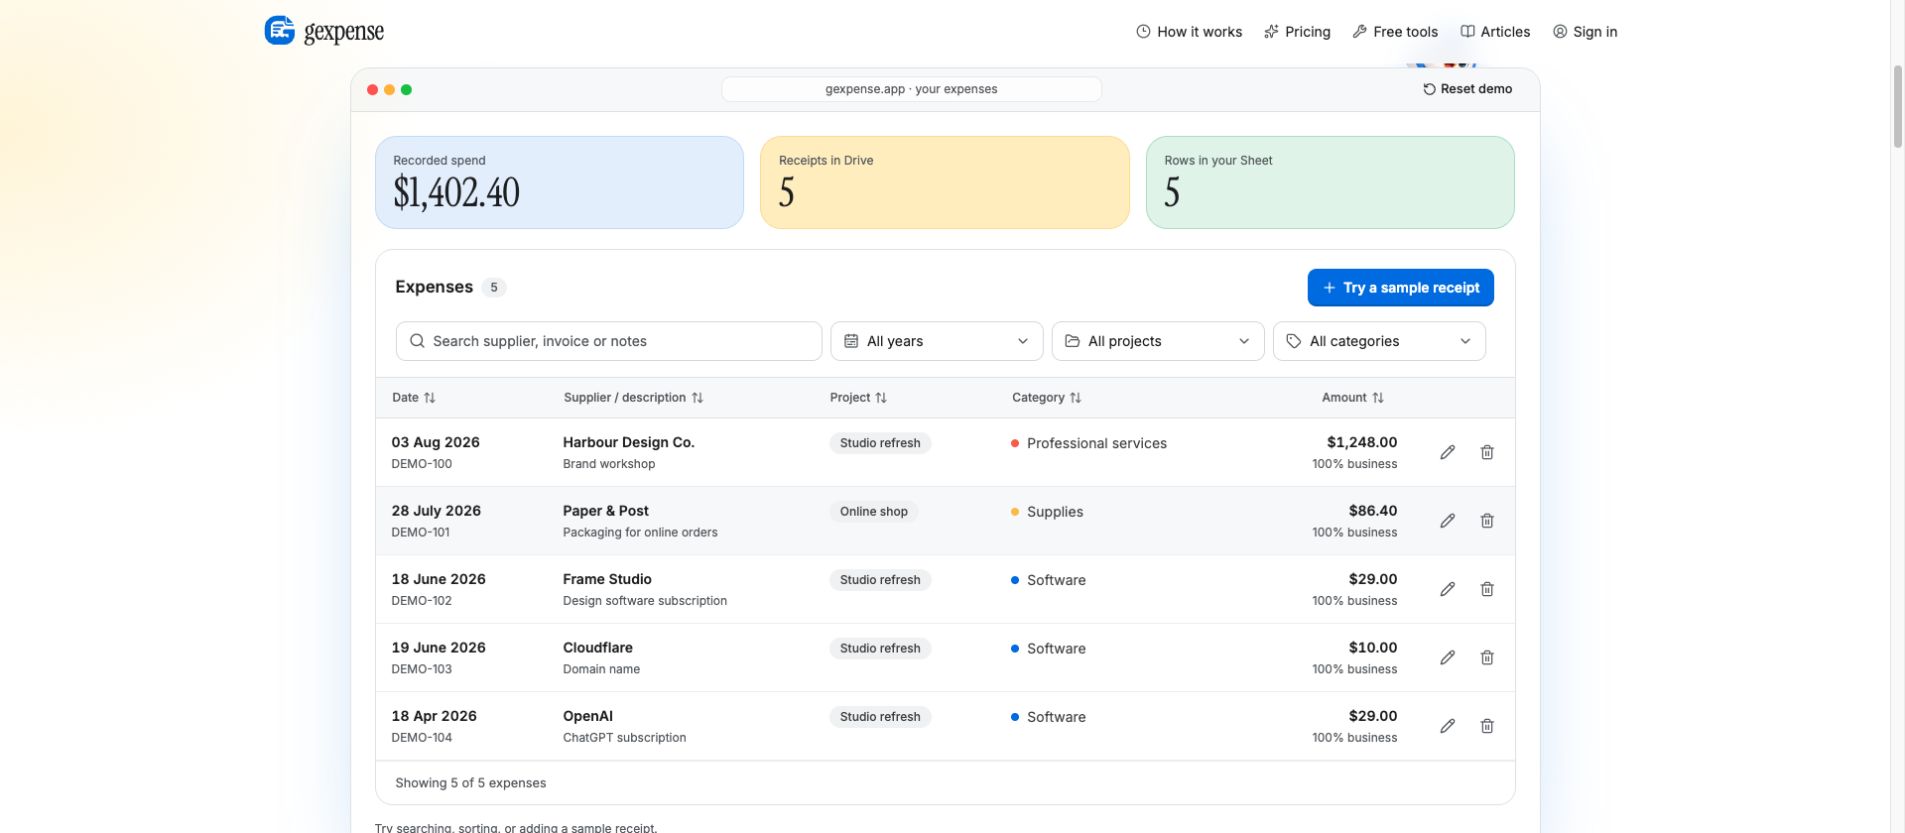Viewport: 1905px width, 833px height.
Task: Click Professional services category text
Action: point(1097,443)
